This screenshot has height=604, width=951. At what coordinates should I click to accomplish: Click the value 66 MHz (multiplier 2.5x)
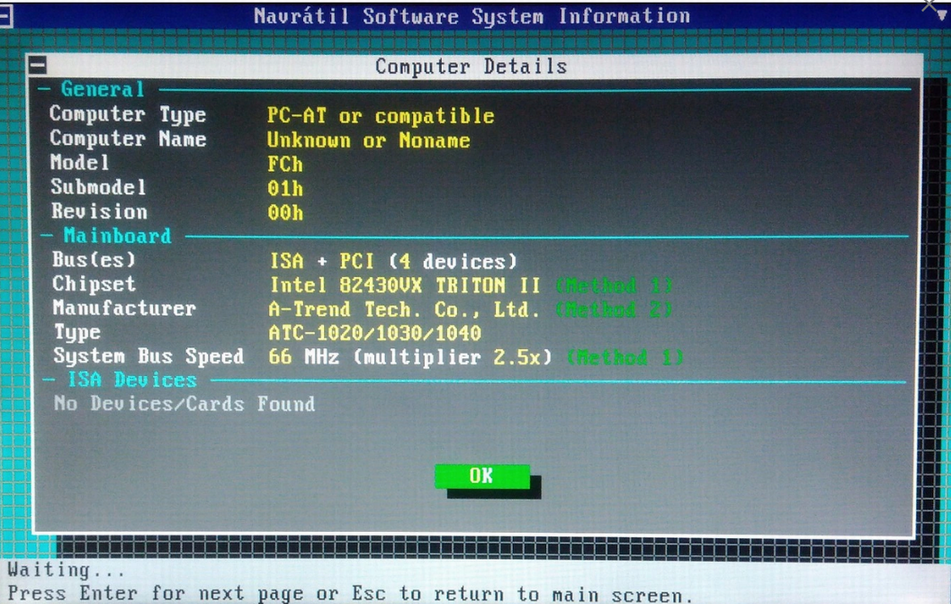point(410,357)
